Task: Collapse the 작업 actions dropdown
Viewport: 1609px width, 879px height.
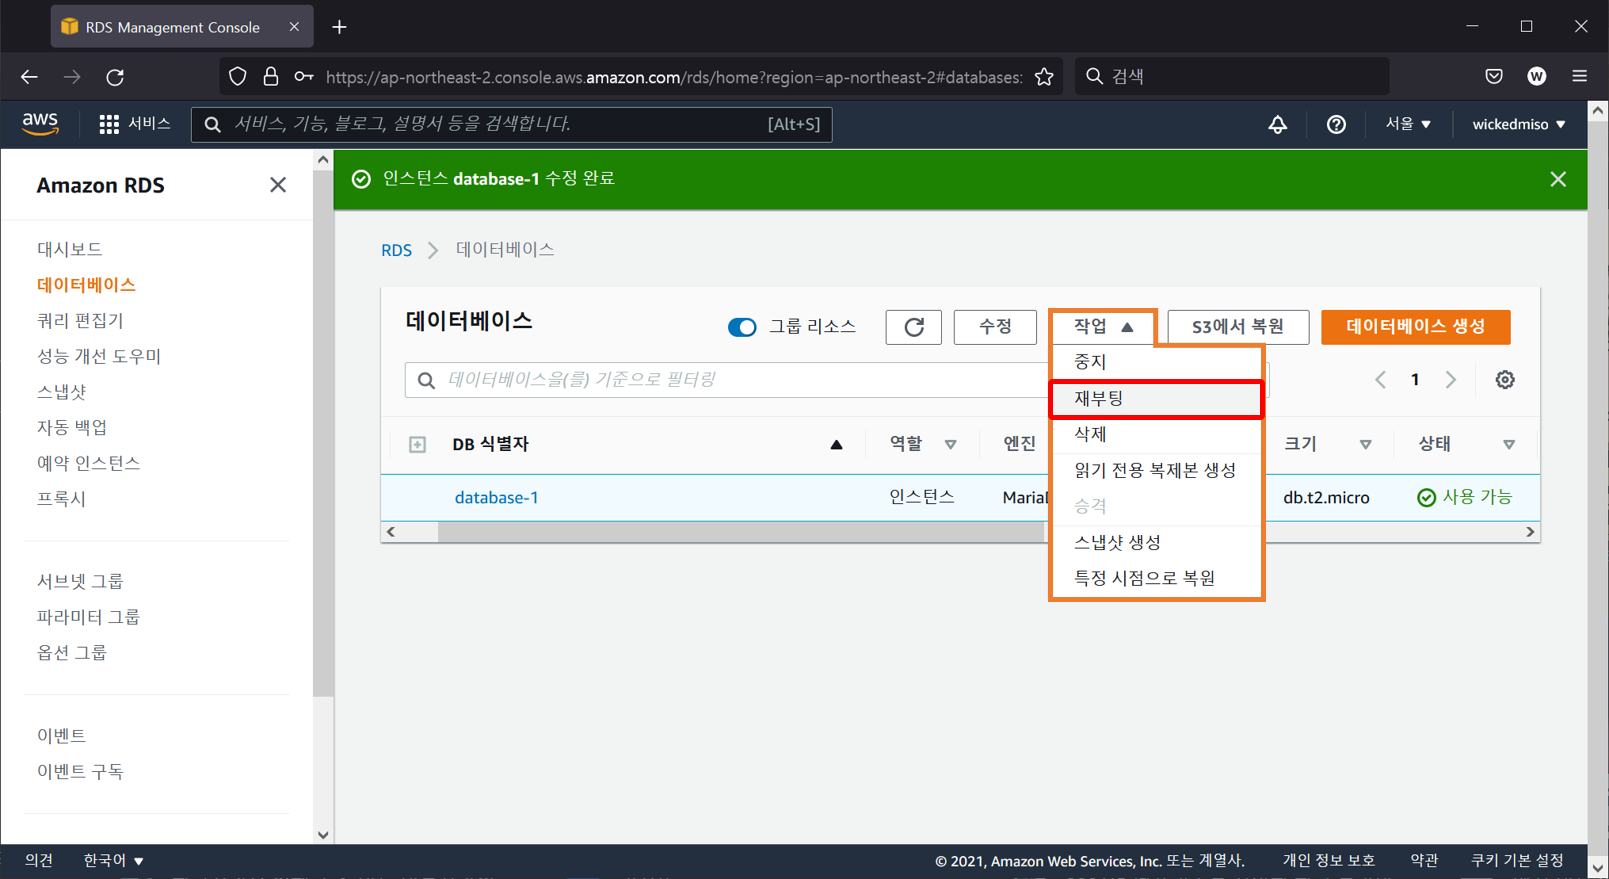Action: click(1103, 327)
